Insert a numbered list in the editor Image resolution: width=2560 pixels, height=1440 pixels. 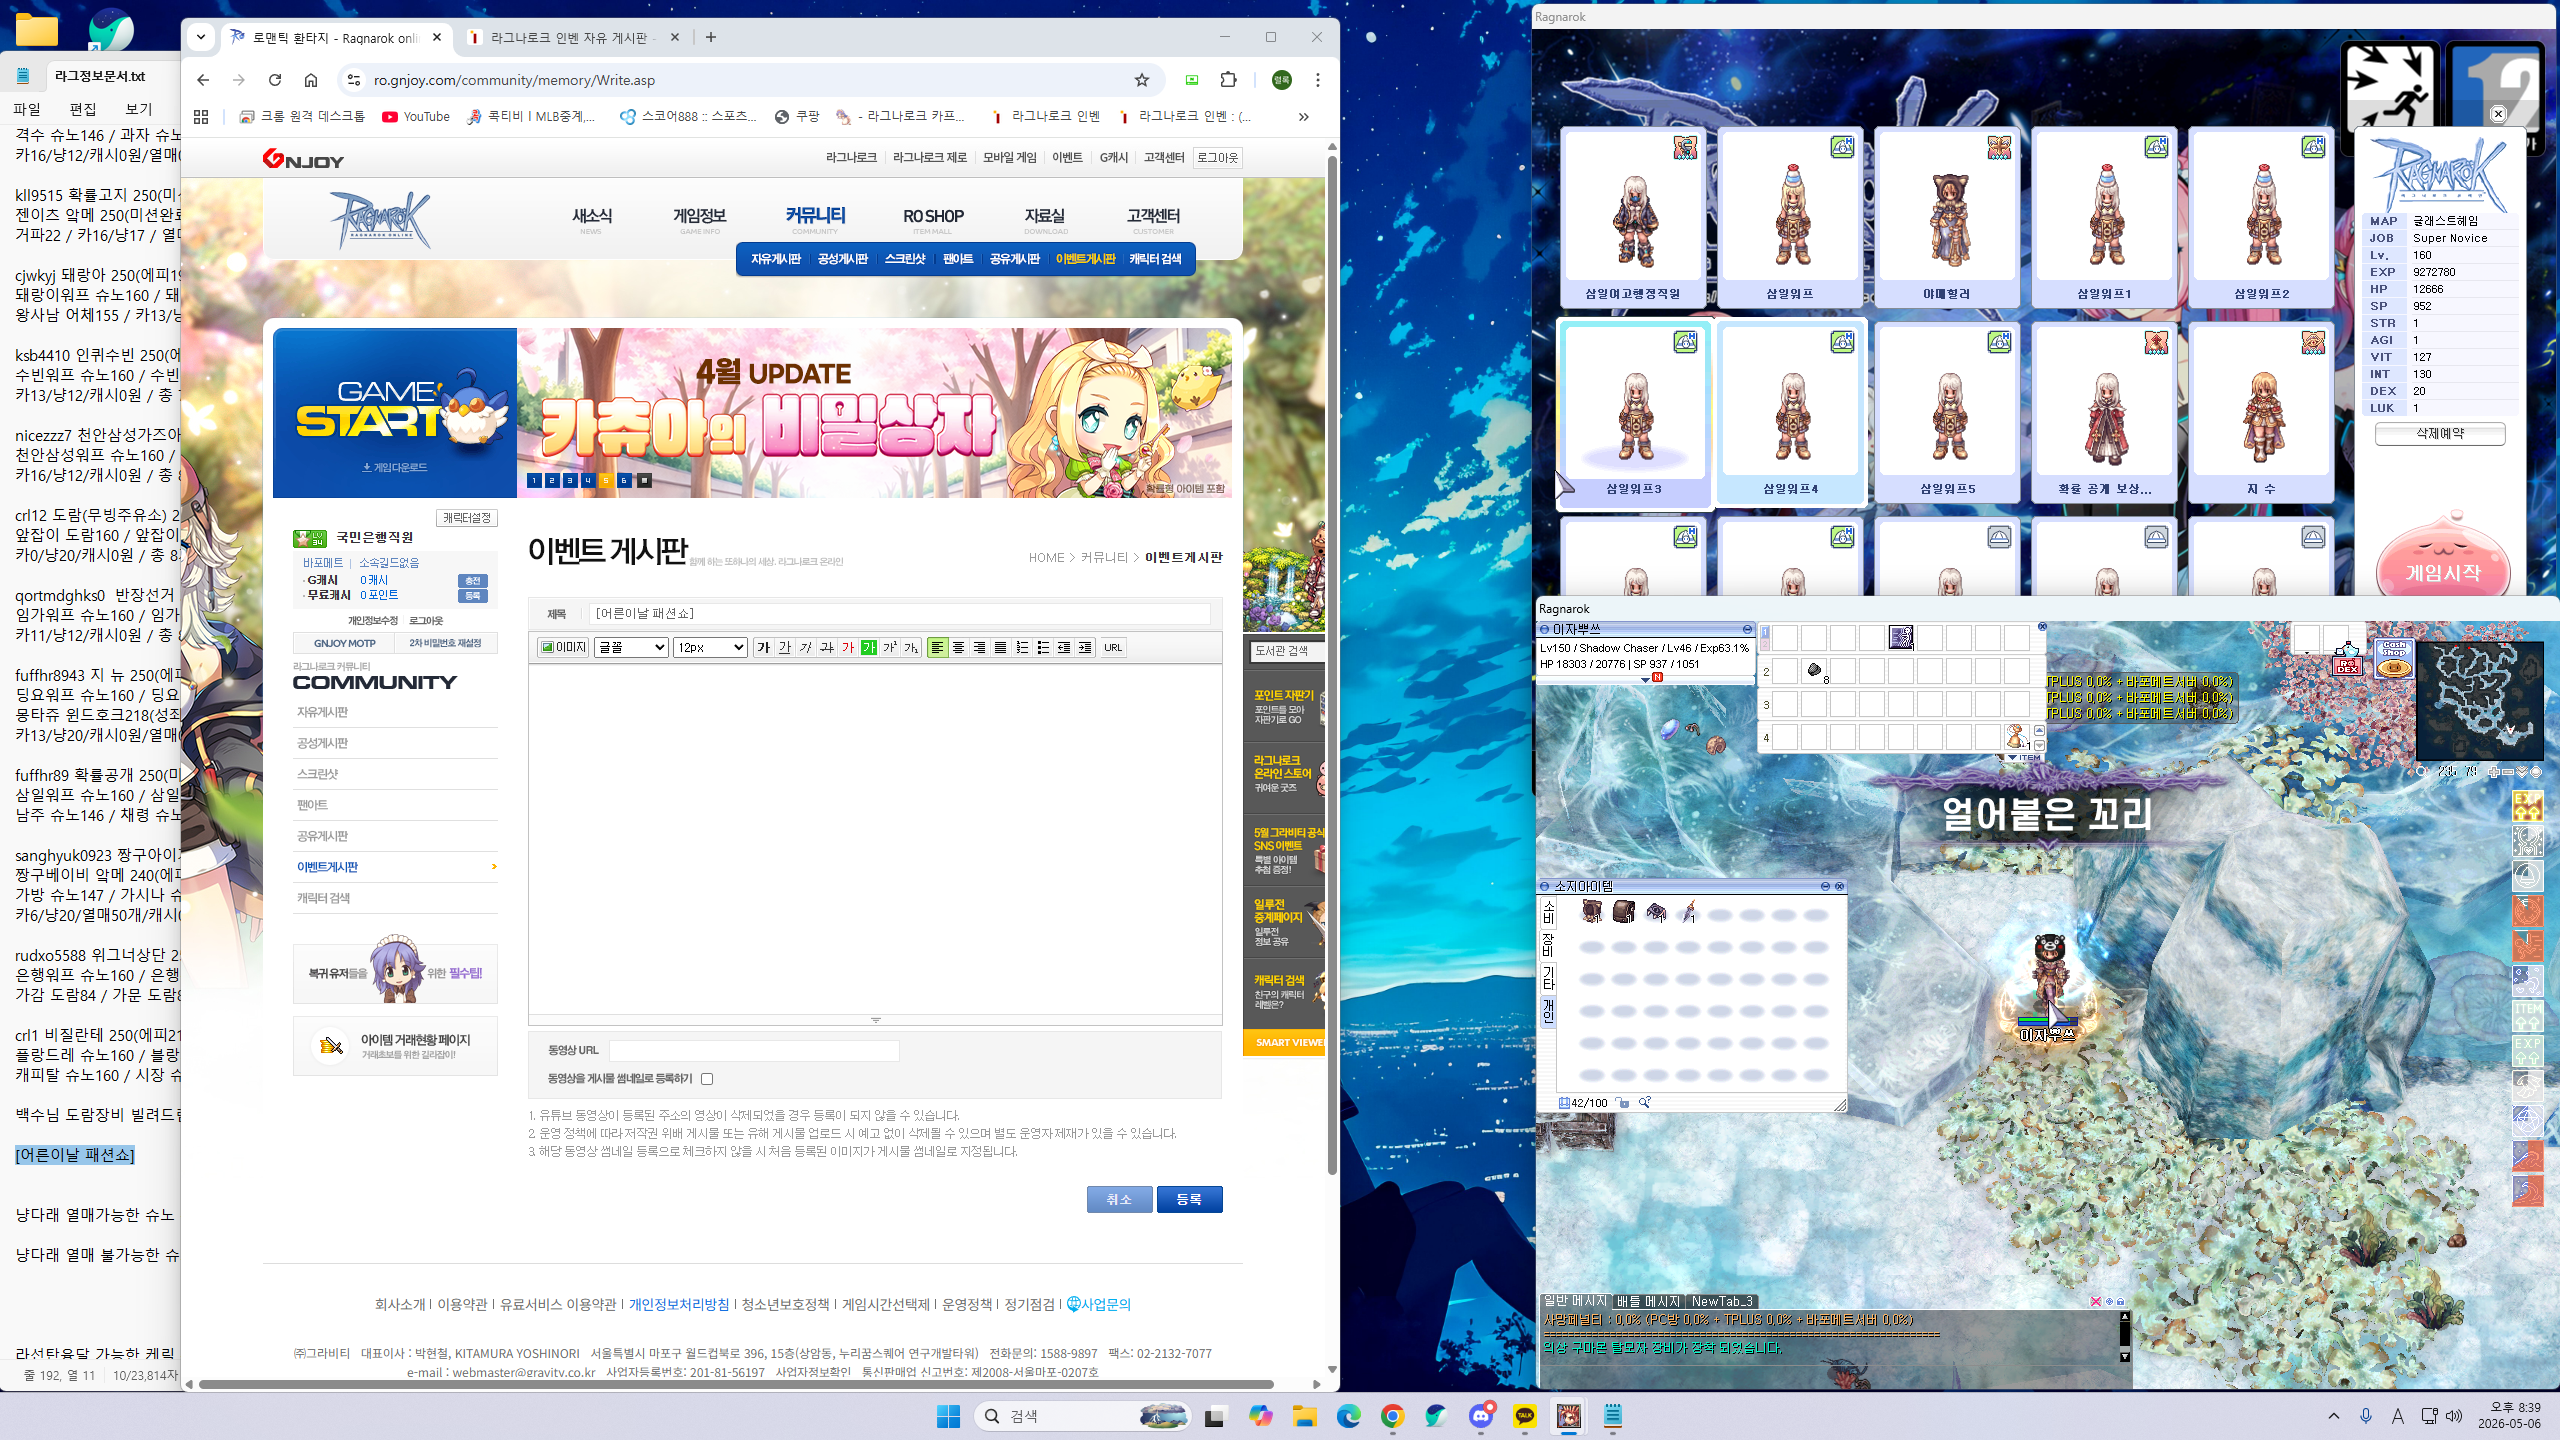[x=1022, y=647]
